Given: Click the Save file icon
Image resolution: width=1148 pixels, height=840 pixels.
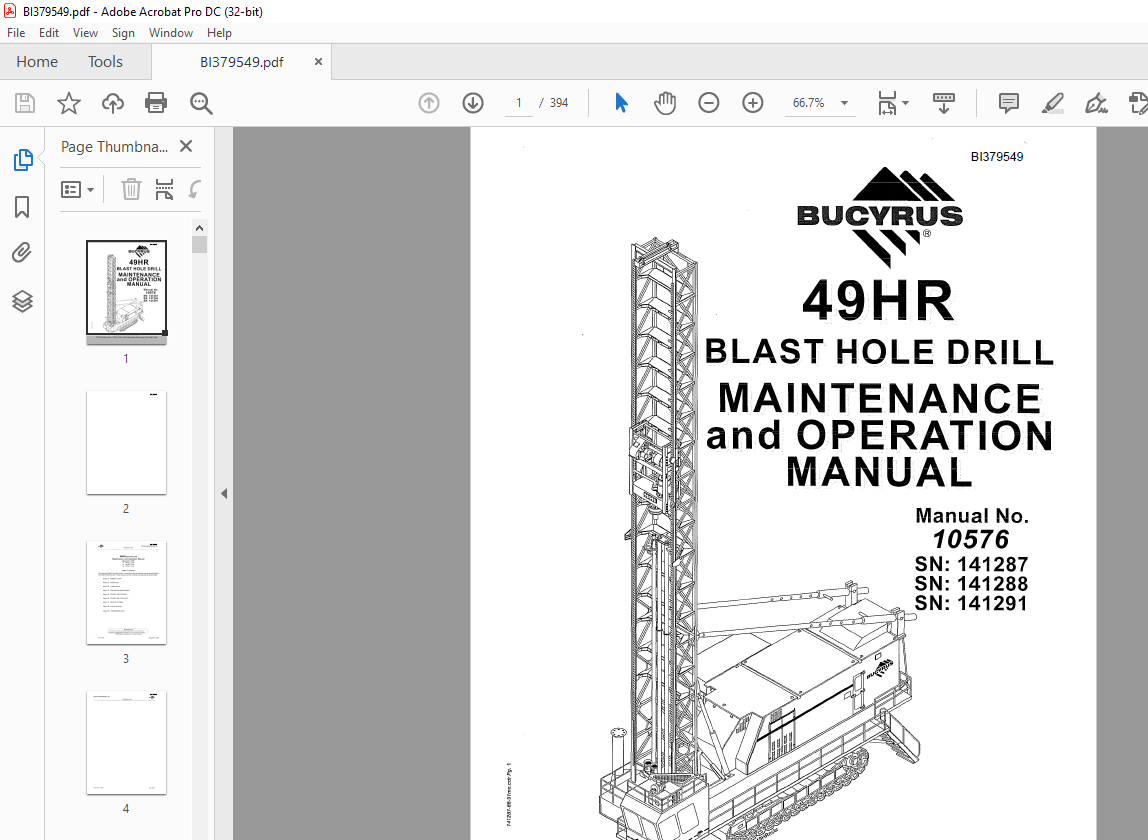Looking at the screenshot, I should (x=25, y=103).
